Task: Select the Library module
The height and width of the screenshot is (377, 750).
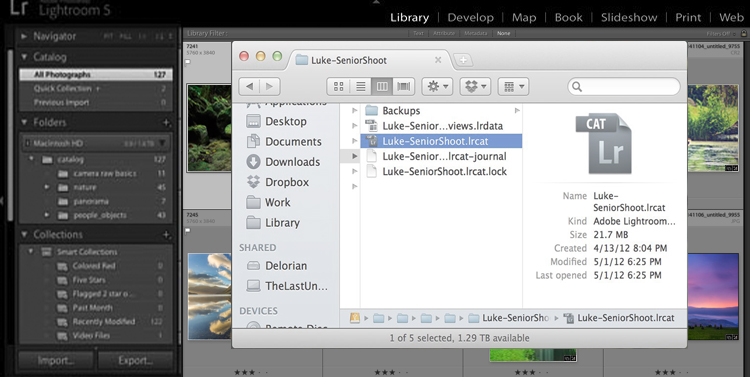Action: pos(409,18)
